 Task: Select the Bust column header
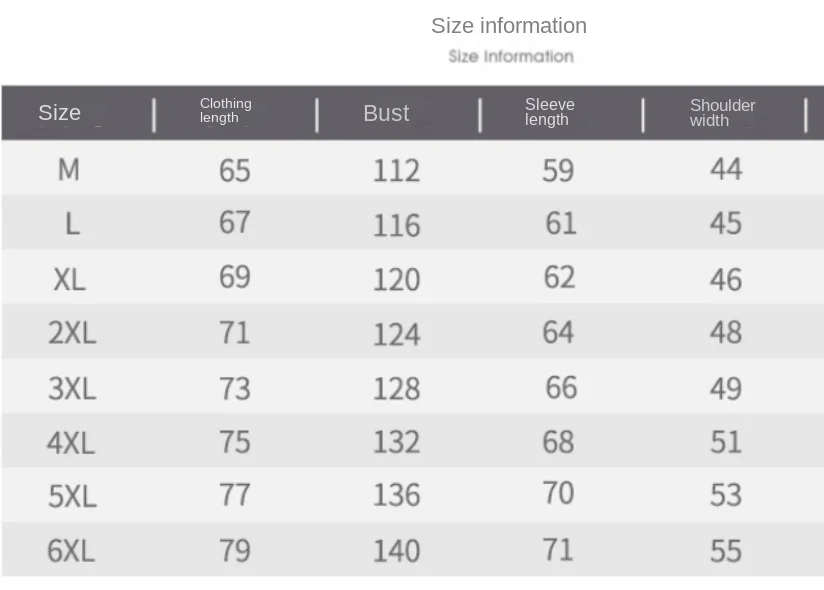coord(386,113)
